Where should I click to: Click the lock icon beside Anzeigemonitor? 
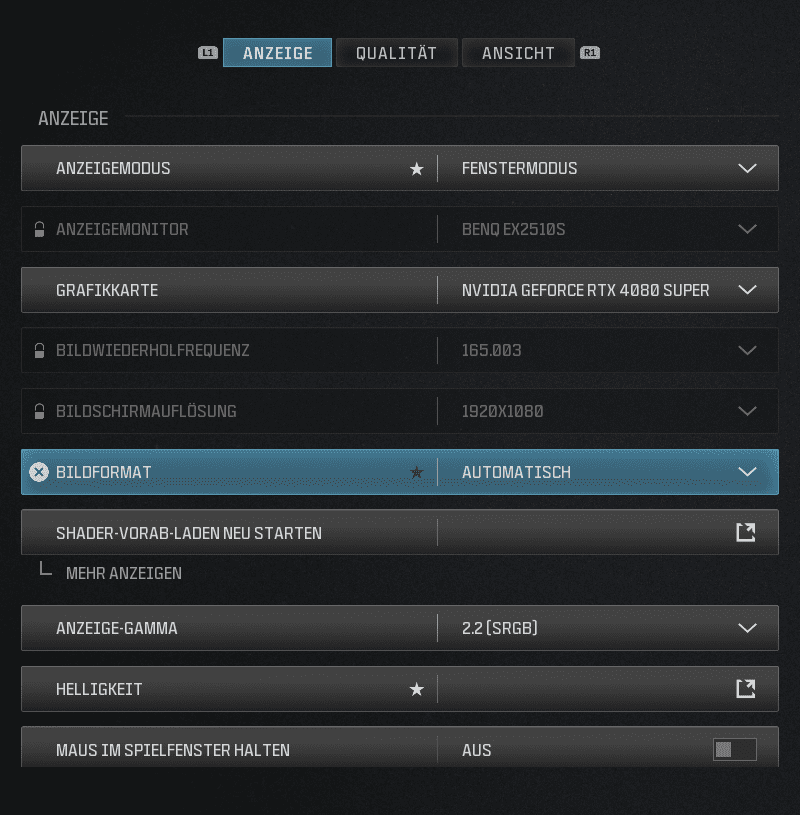coord(39,229)
